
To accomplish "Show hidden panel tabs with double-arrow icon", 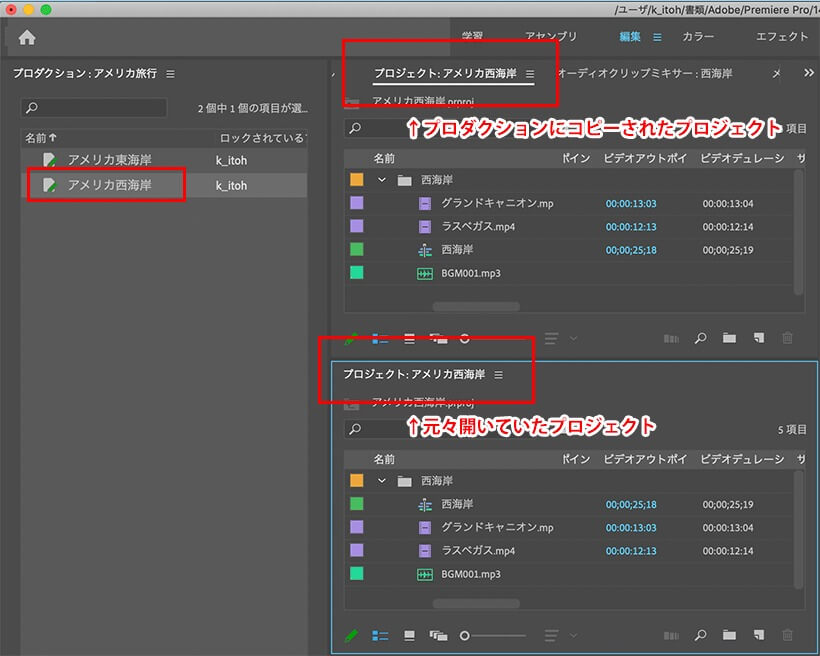I will pyautogui.click(x=808, y=73).
